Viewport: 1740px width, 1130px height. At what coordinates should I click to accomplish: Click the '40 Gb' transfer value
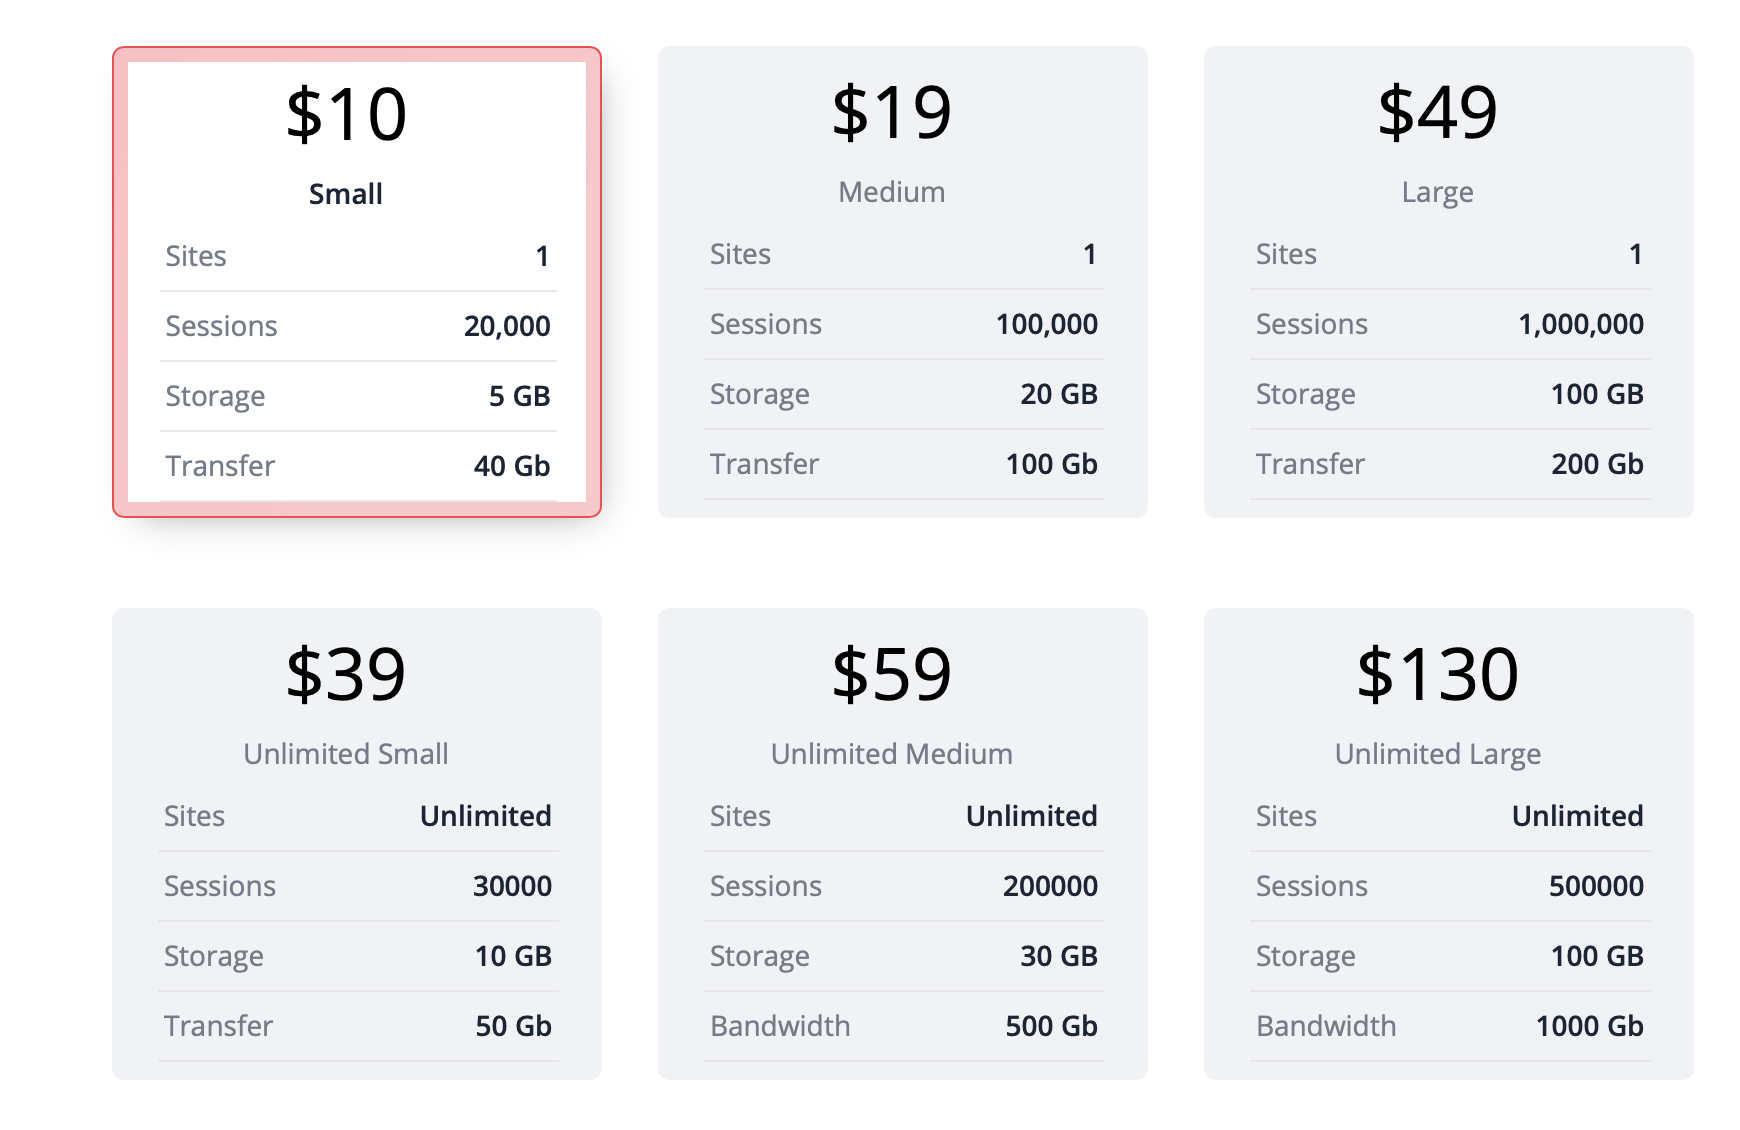pyautogui.click(x=512, y=466)
